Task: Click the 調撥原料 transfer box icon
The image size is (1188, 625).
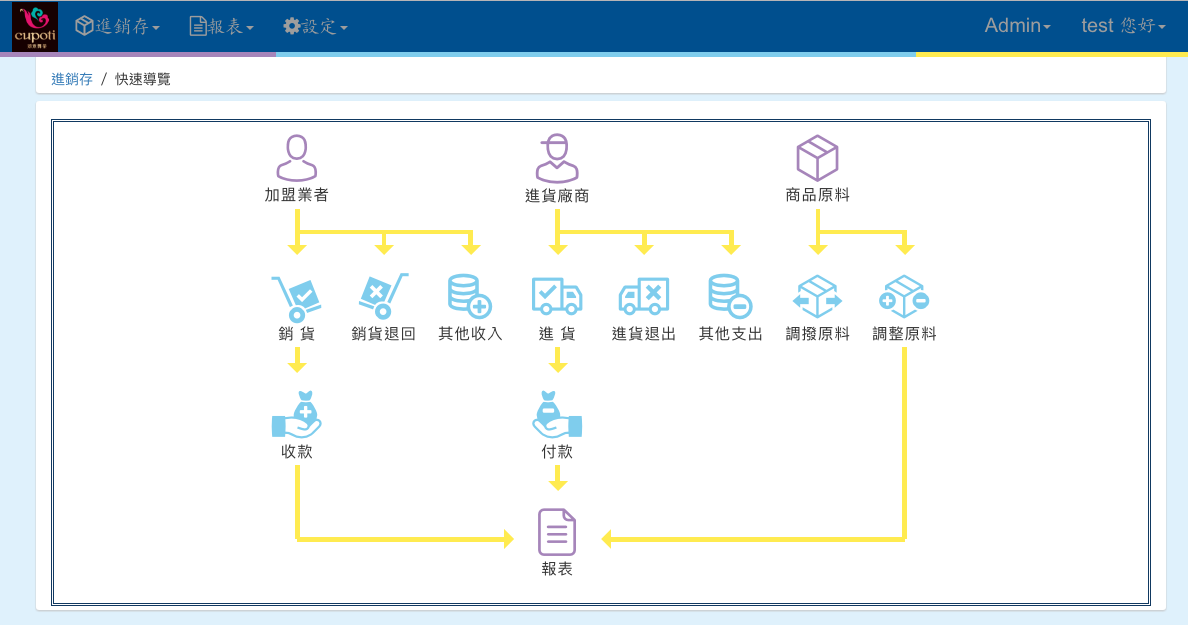Action: pos(817,297)
